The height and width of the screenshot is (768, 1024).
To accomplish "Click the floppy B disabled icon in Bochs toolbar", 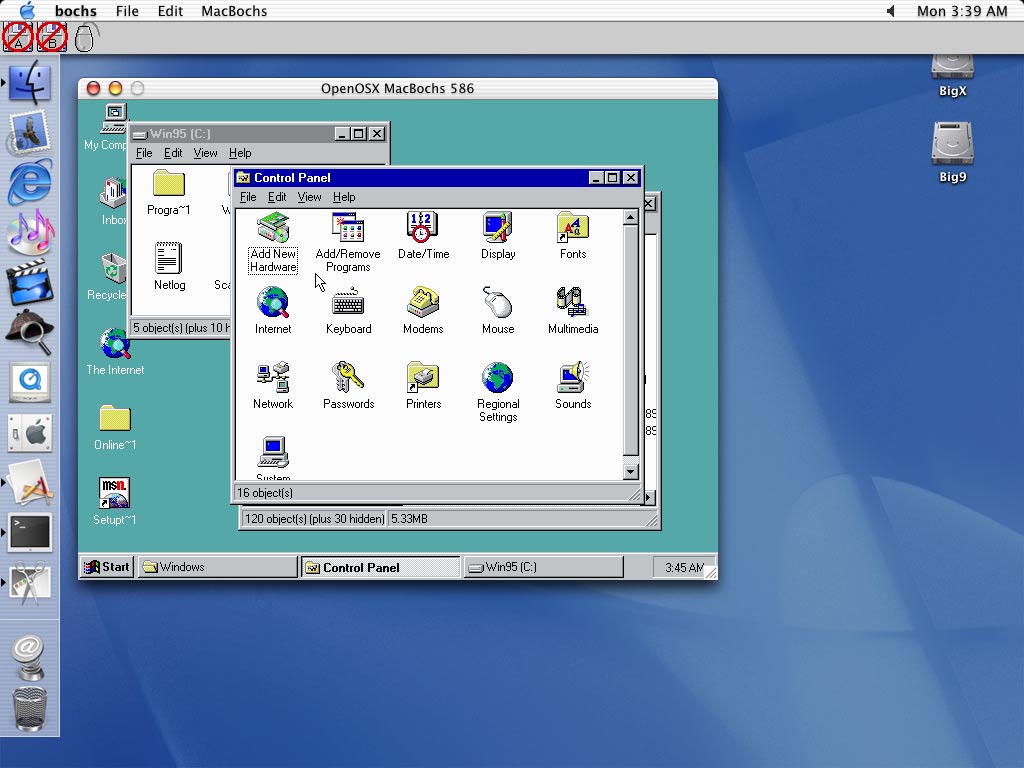I will point(52,37).
